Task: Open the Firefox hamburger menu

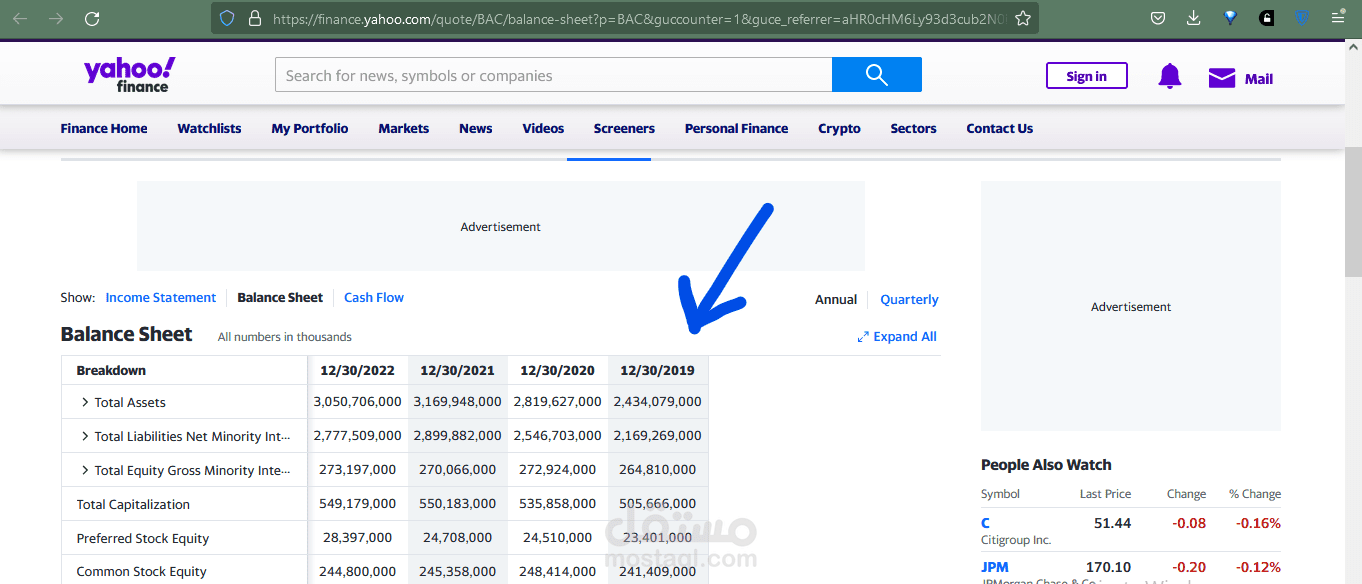Action: [1338, 18]
